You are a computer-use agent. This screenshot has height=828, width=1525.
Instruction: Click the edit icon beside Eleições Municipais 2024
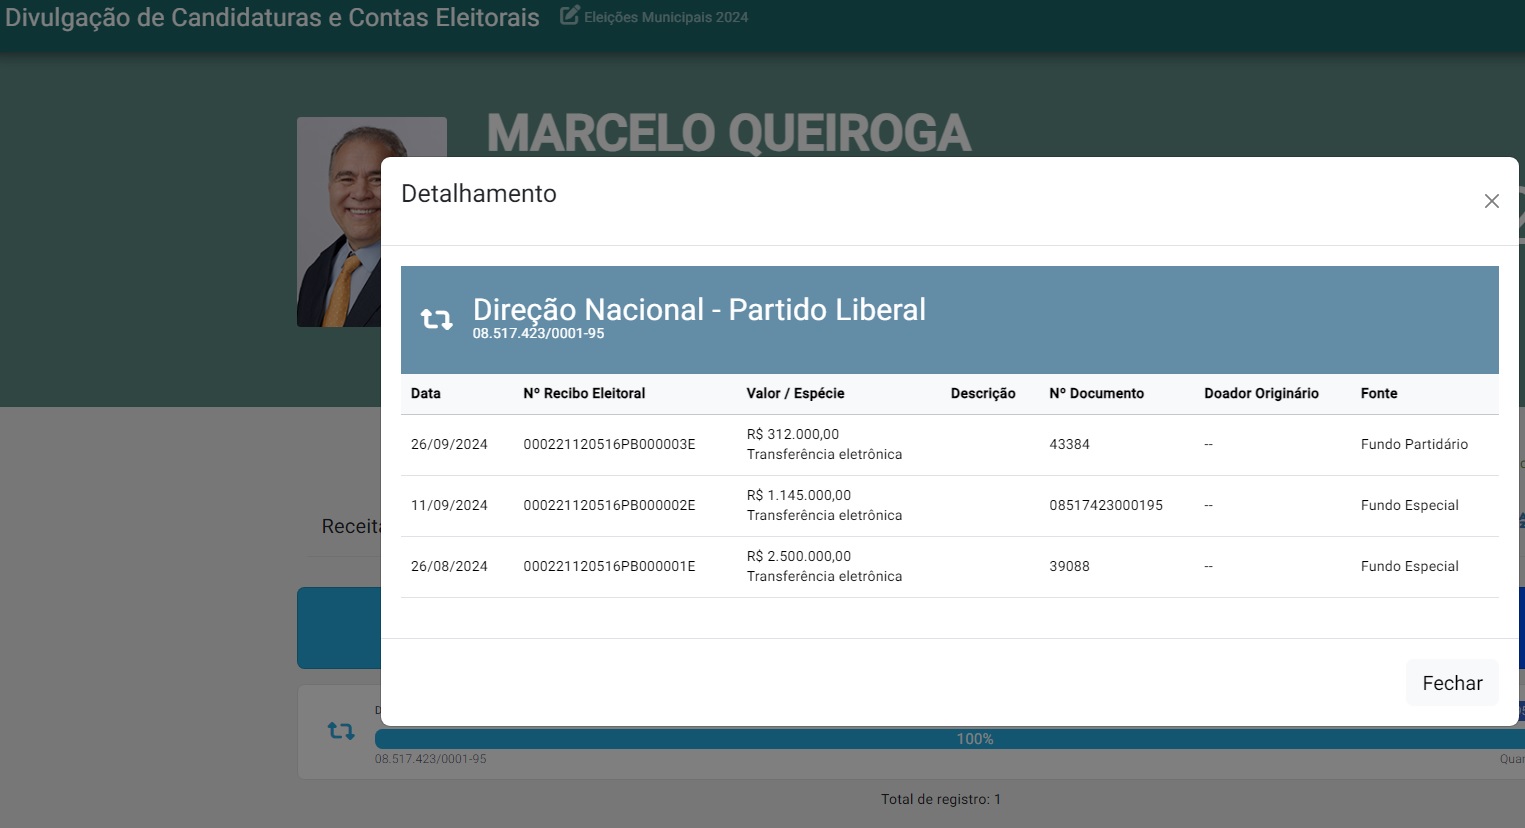point(569,16)
